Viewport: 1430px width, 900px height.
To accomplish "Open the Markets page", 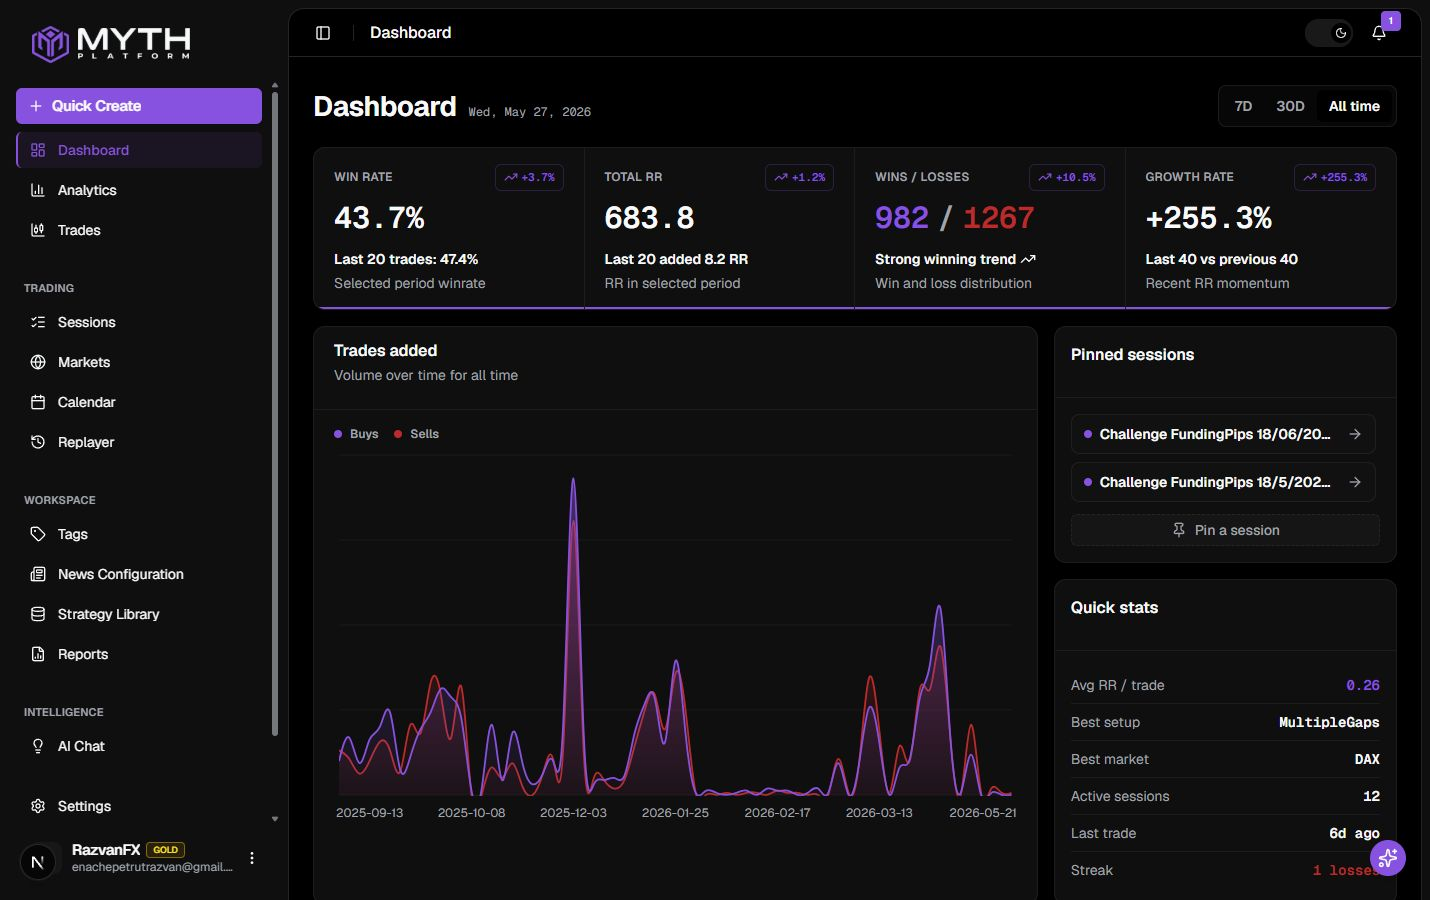I will pyautogui.click(x=139, y=362).
